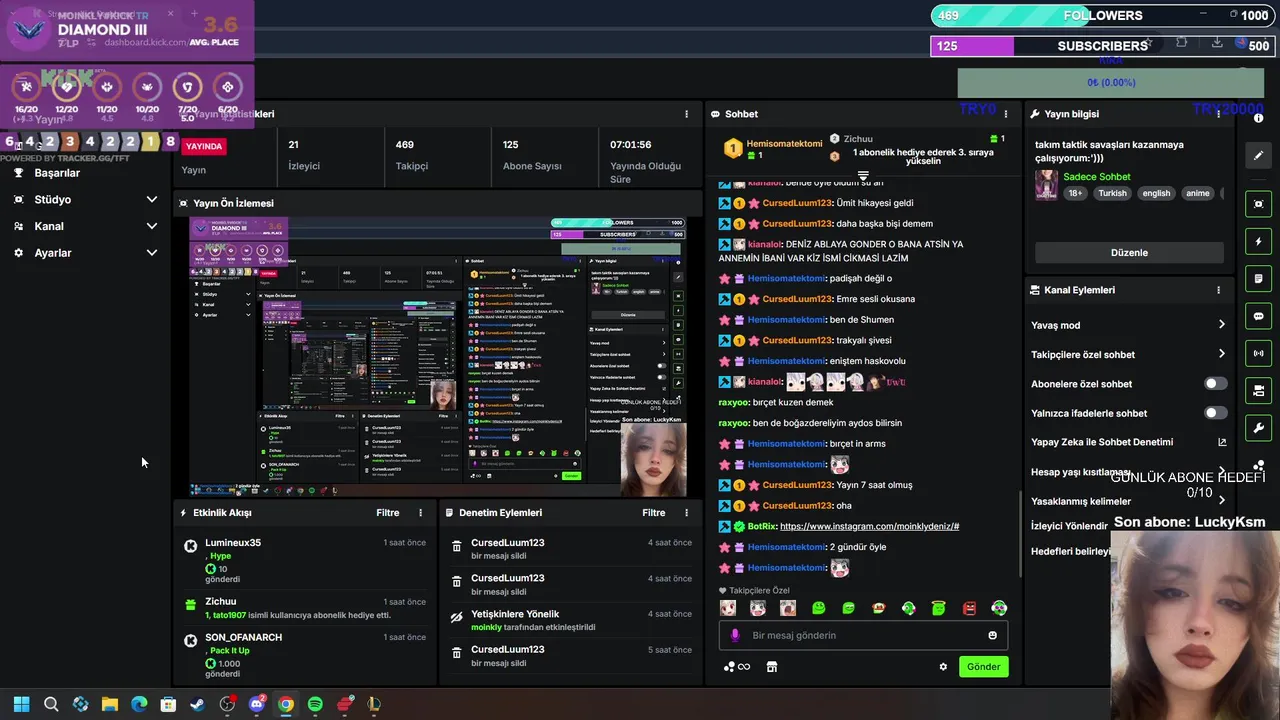Click the english tag chip
This screenshot has width=1280, height=720.
pos(1156,193)
